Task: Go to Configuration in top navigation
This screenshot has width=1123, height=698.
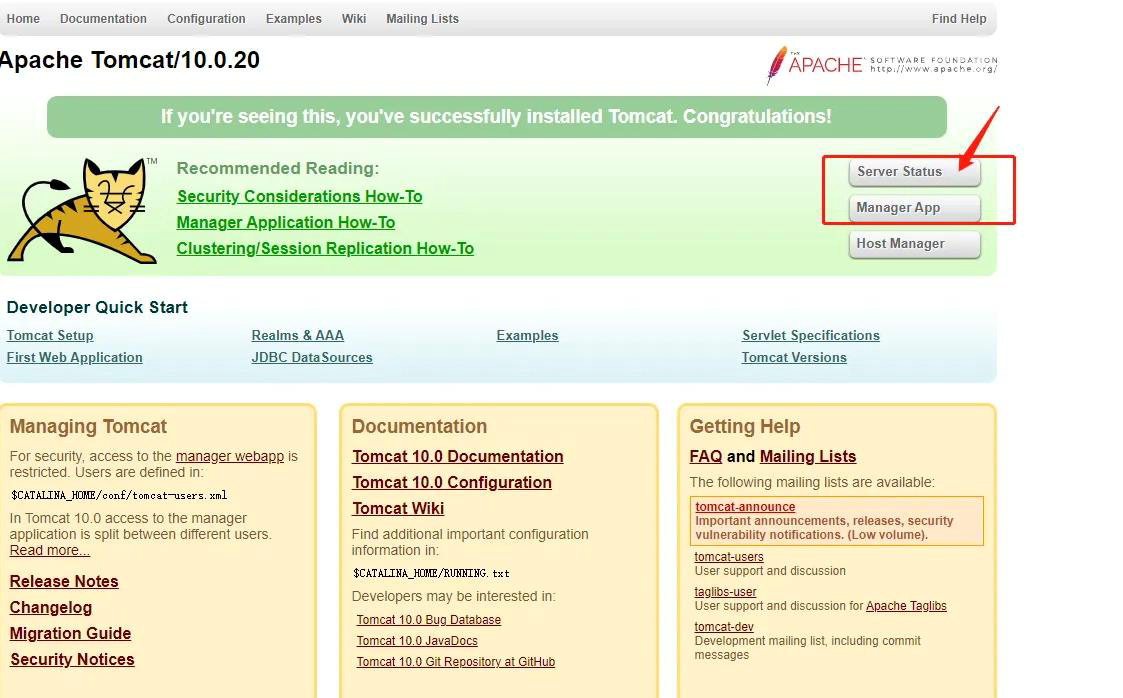Action: [206, 19]
